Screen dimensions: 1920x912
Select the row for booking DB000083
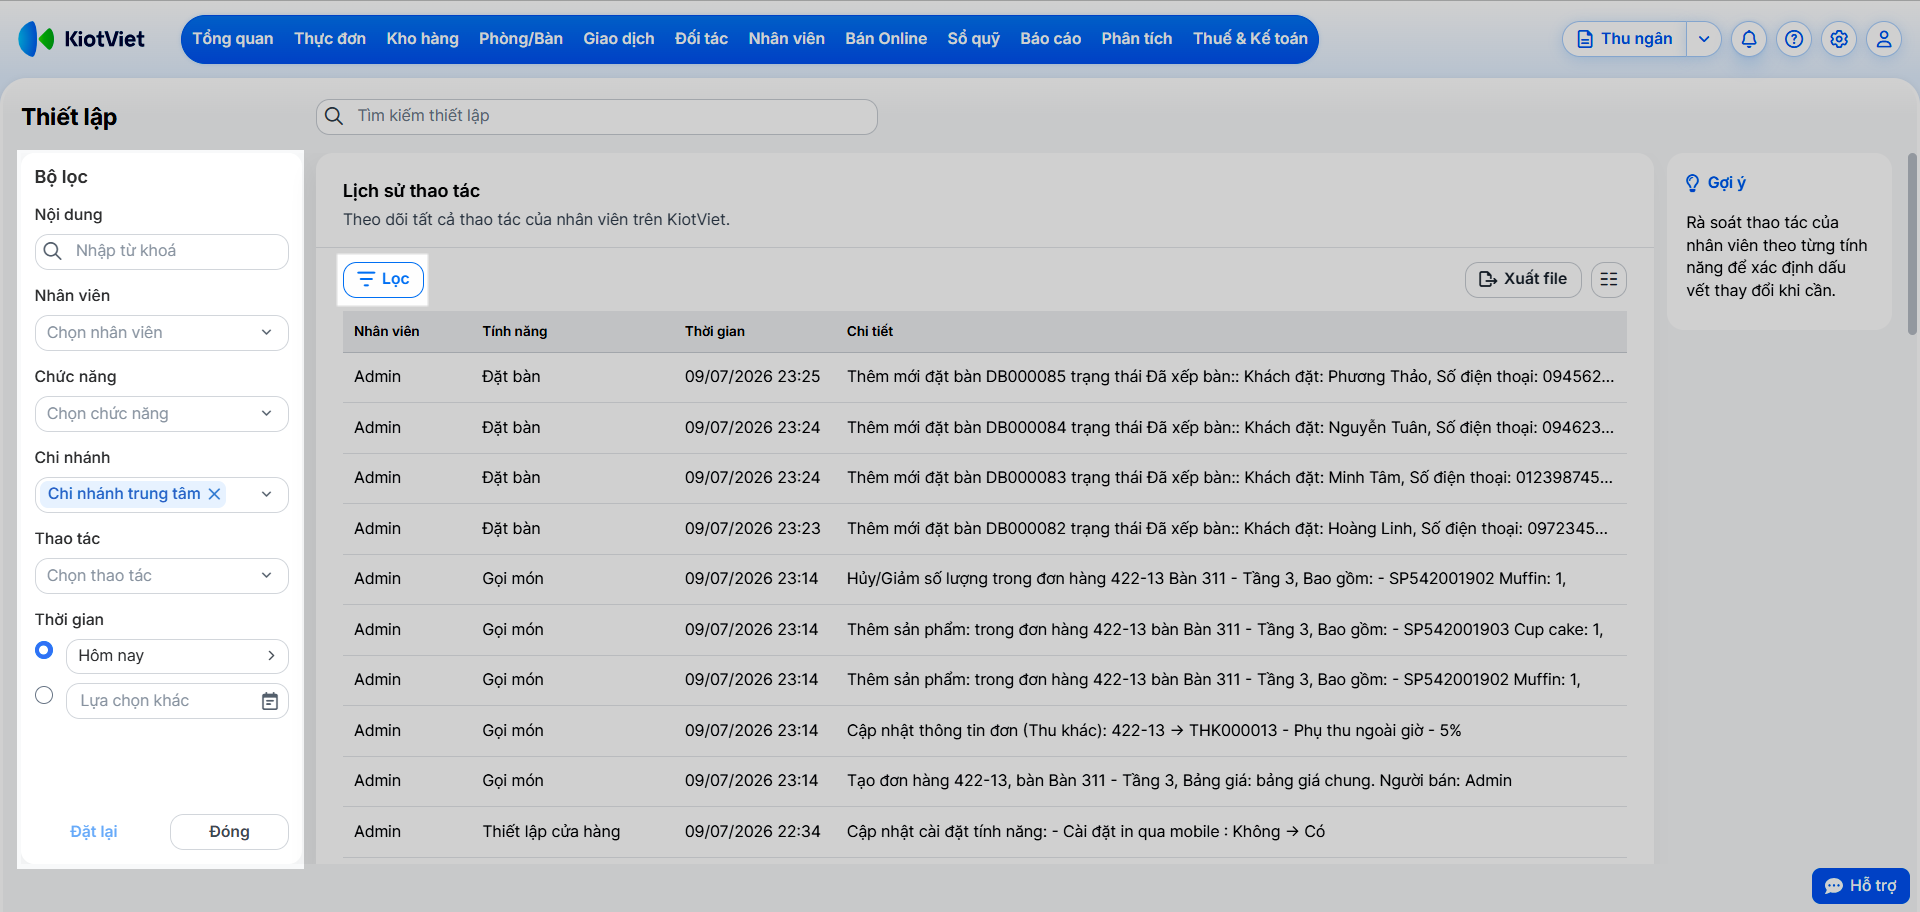[x=985, y=478]
